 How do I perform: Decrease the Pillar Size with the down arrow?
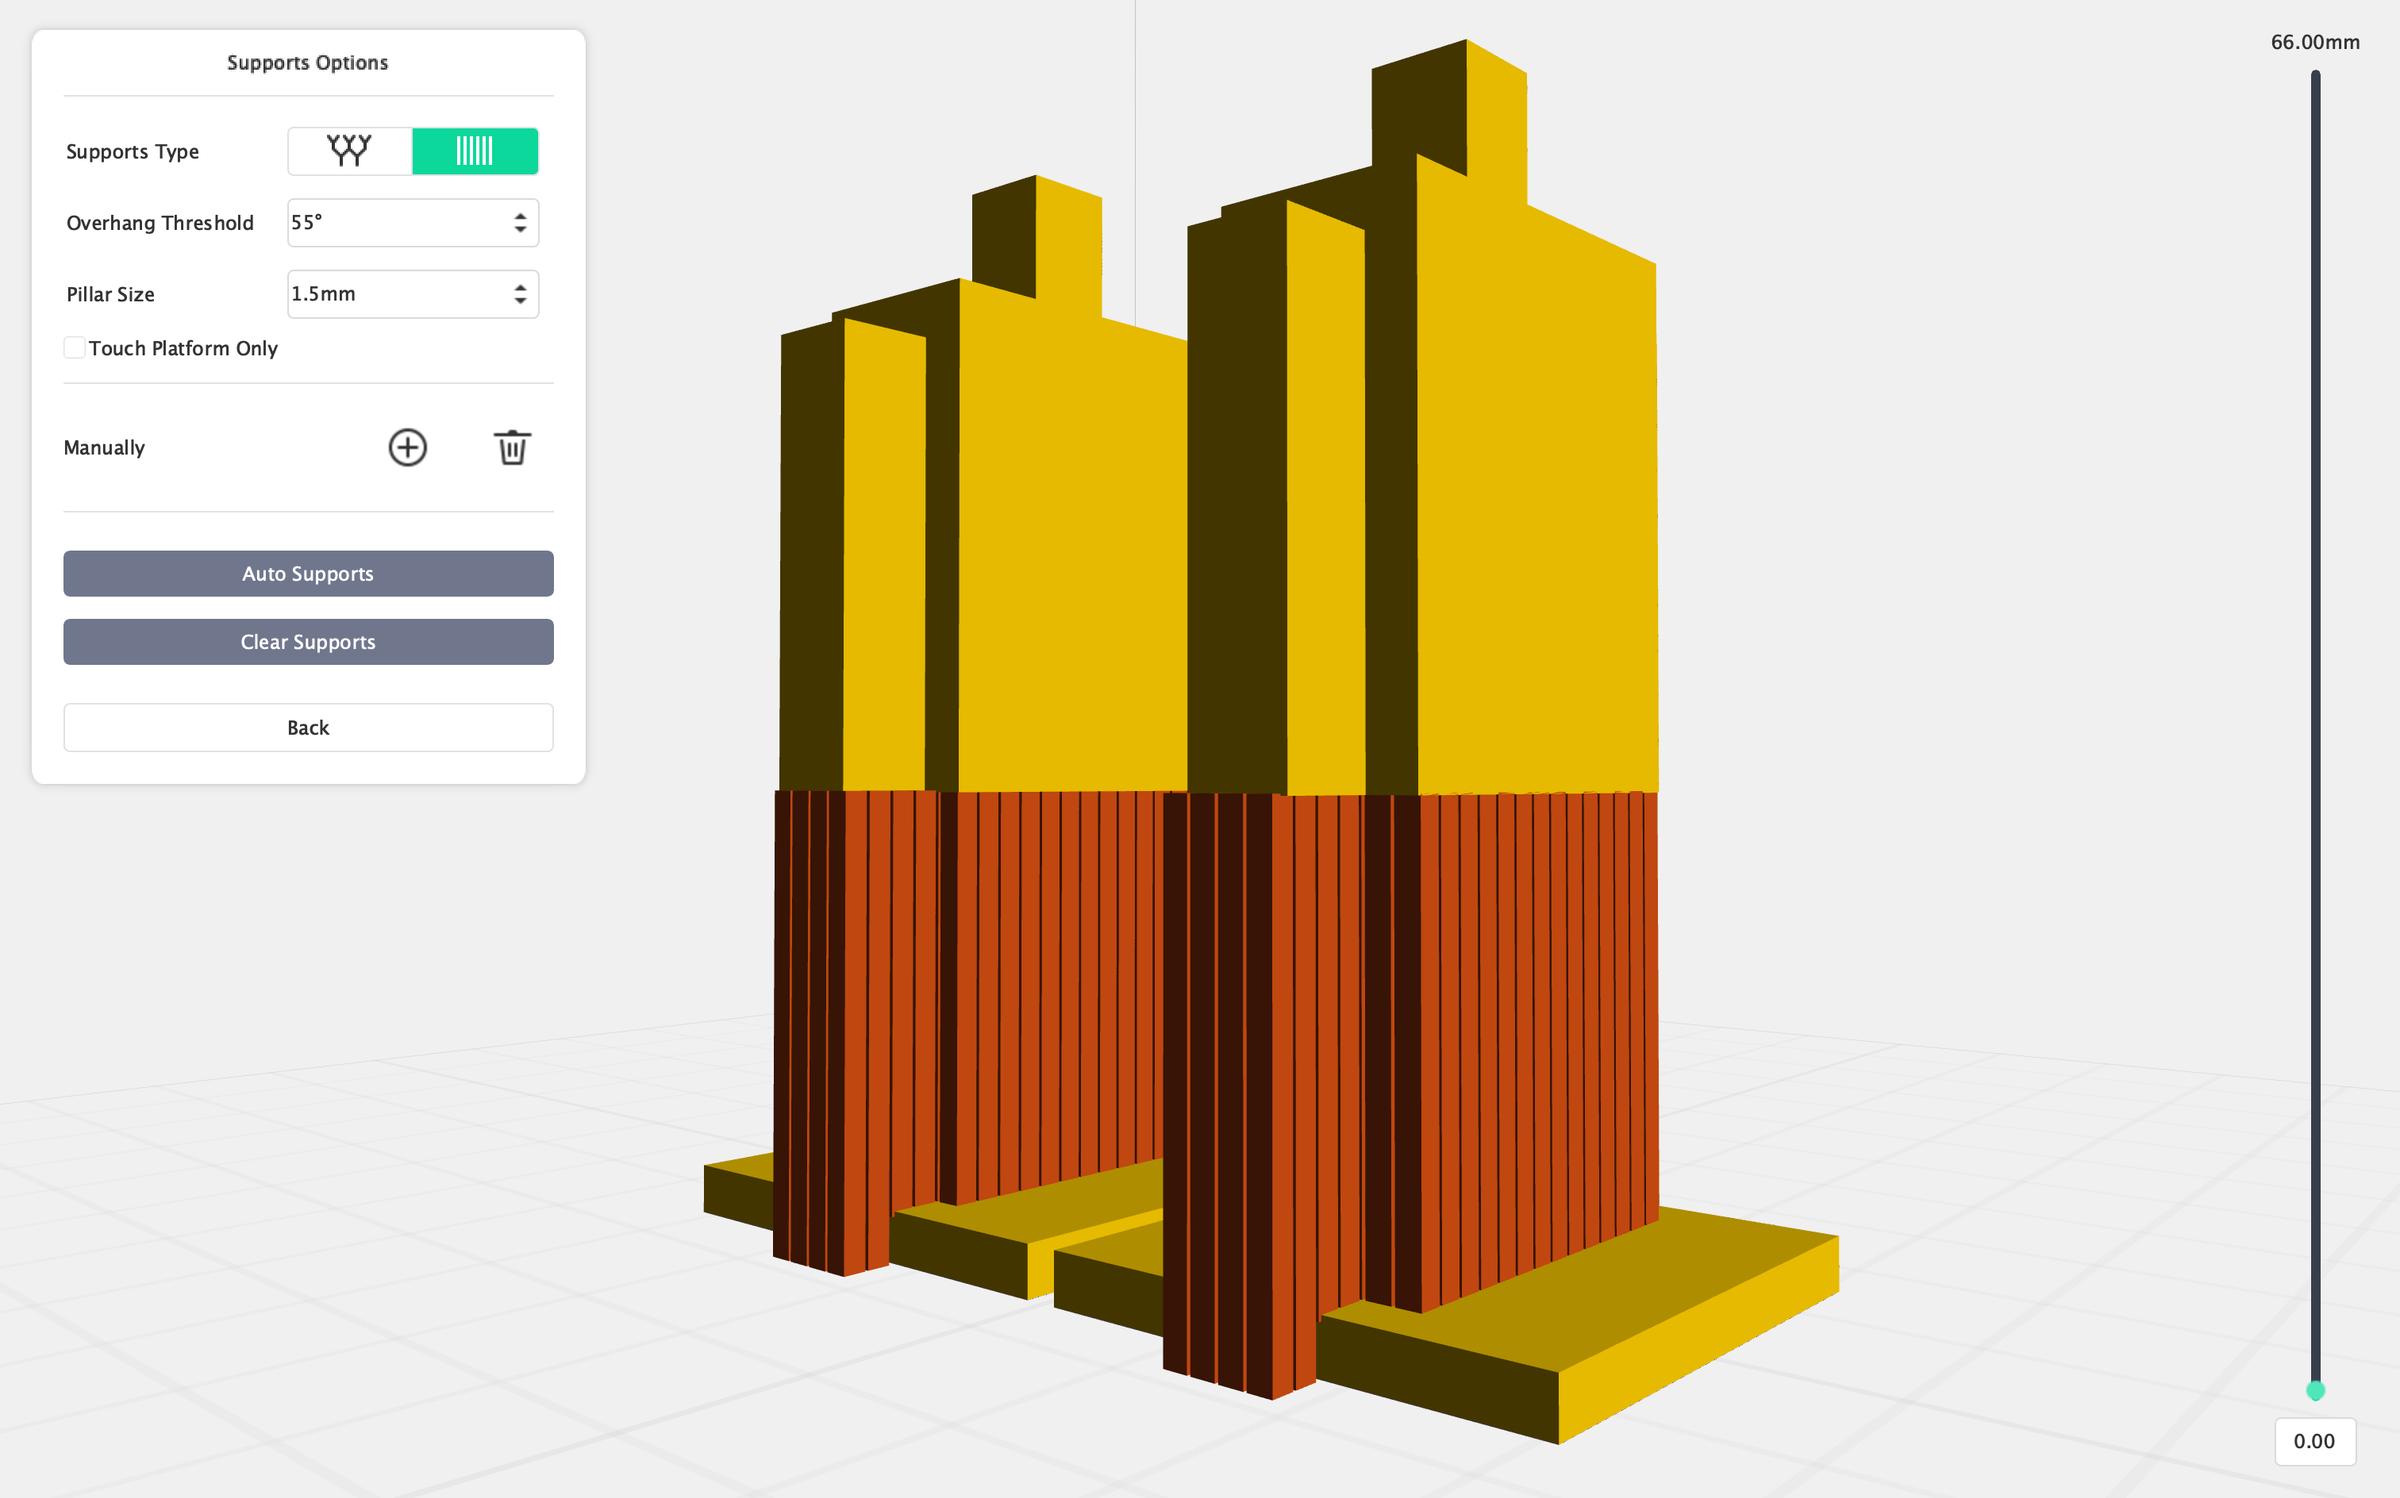520,301
